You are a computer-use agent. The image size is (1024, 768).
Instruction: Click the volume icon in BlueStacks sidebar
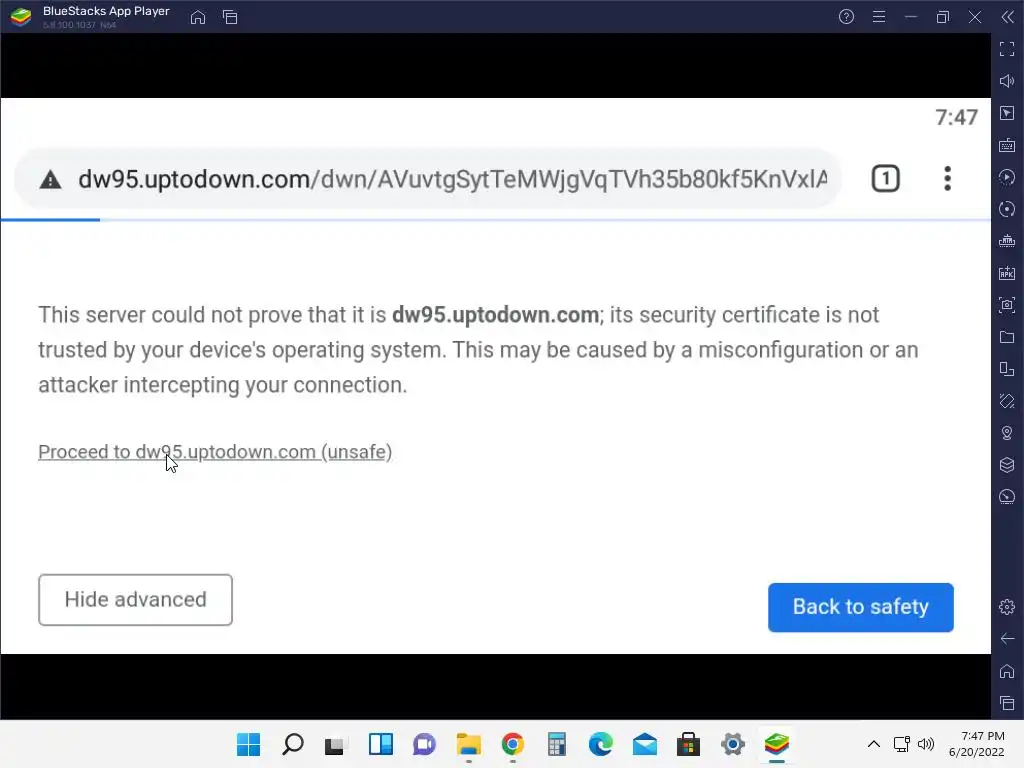pos(1007,81)
